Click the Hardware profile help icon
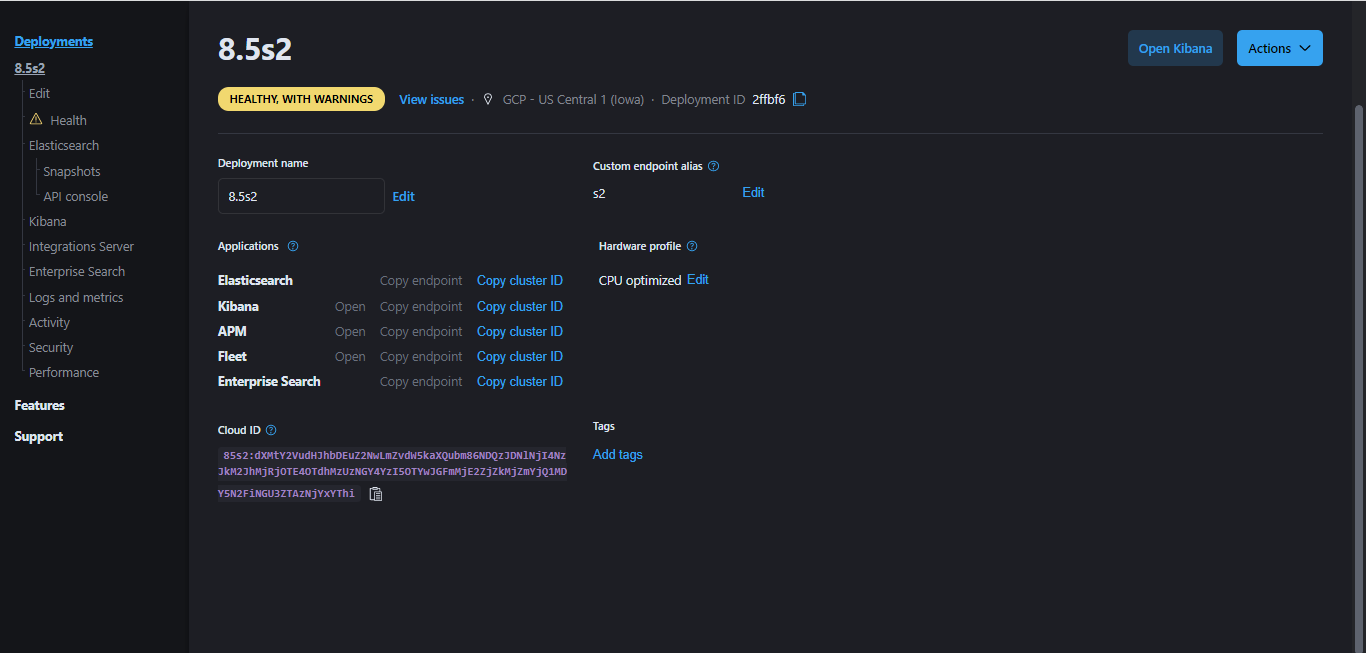The image size is (1366, 653). [x=691, y=246]
